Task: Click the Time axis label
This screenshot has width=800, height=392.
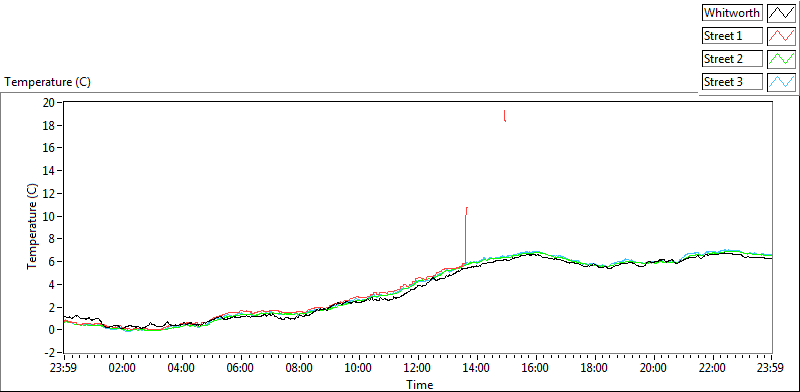Action: [419, 385]
